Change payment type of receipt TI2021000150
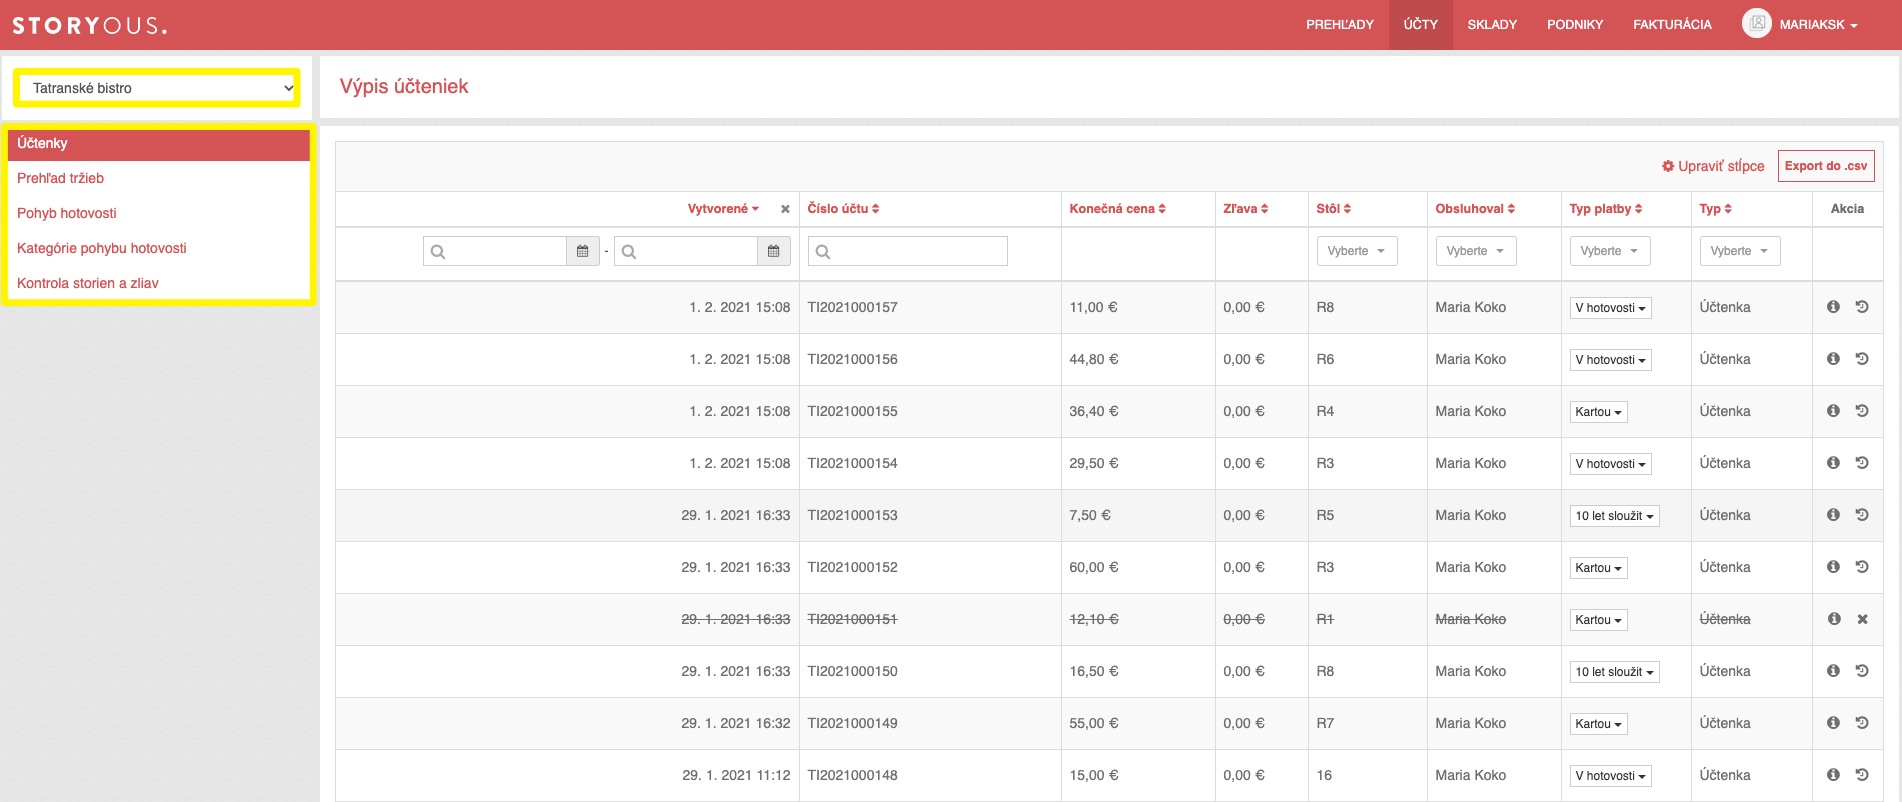 1614,672
